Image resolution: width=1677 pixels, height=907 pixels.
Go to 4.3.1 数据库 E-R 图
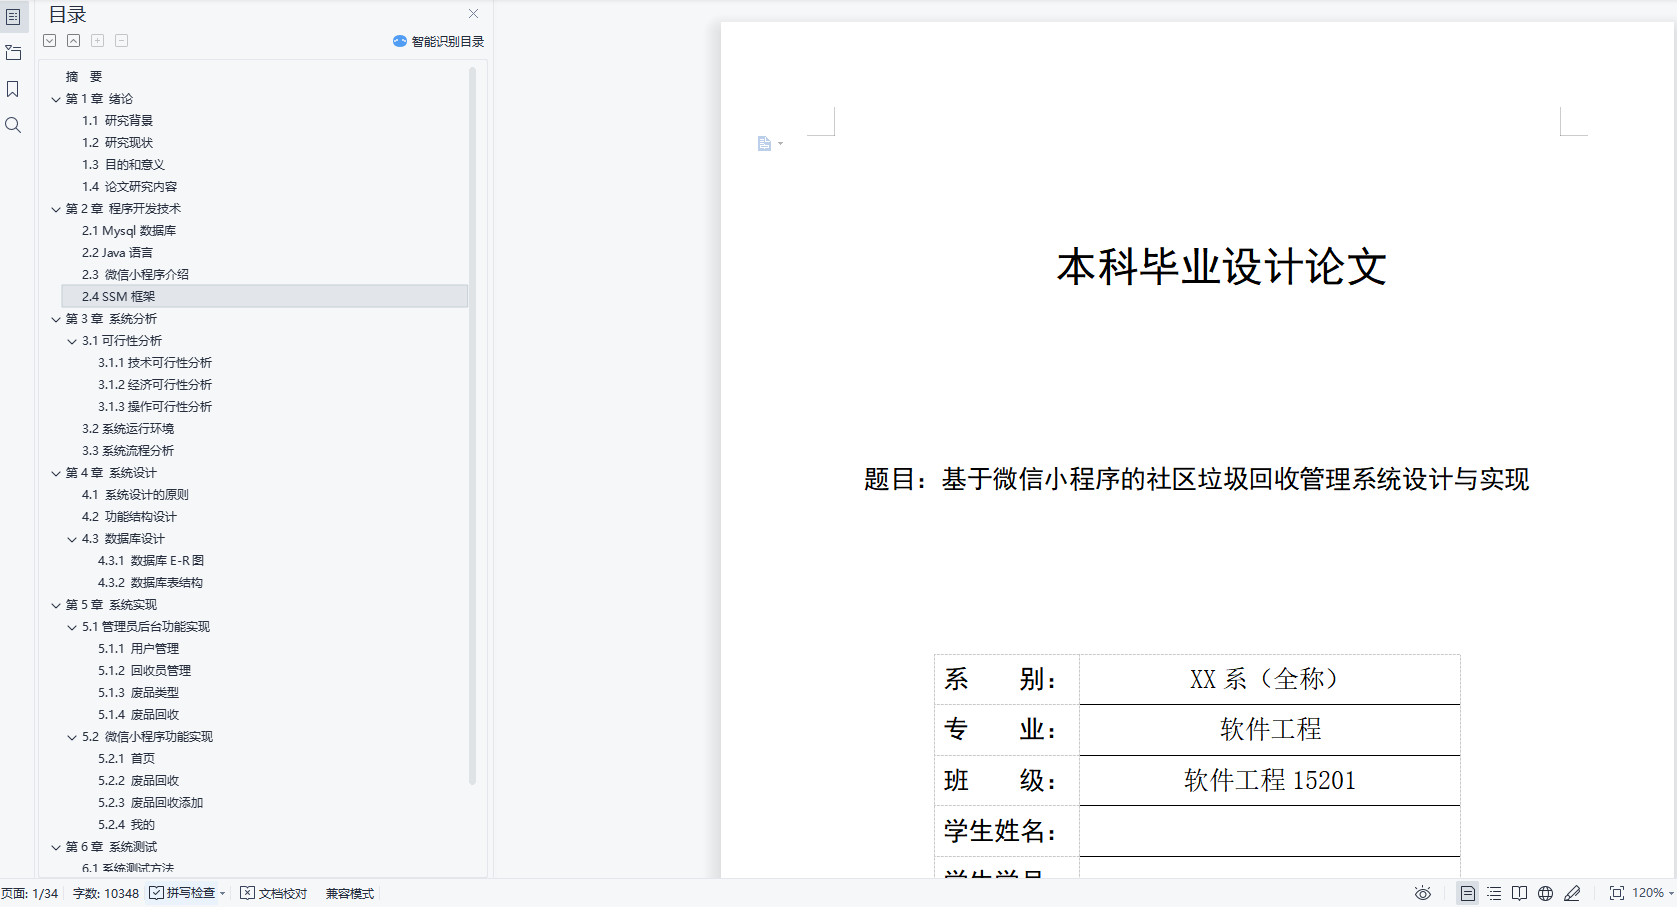pos(151,561)
